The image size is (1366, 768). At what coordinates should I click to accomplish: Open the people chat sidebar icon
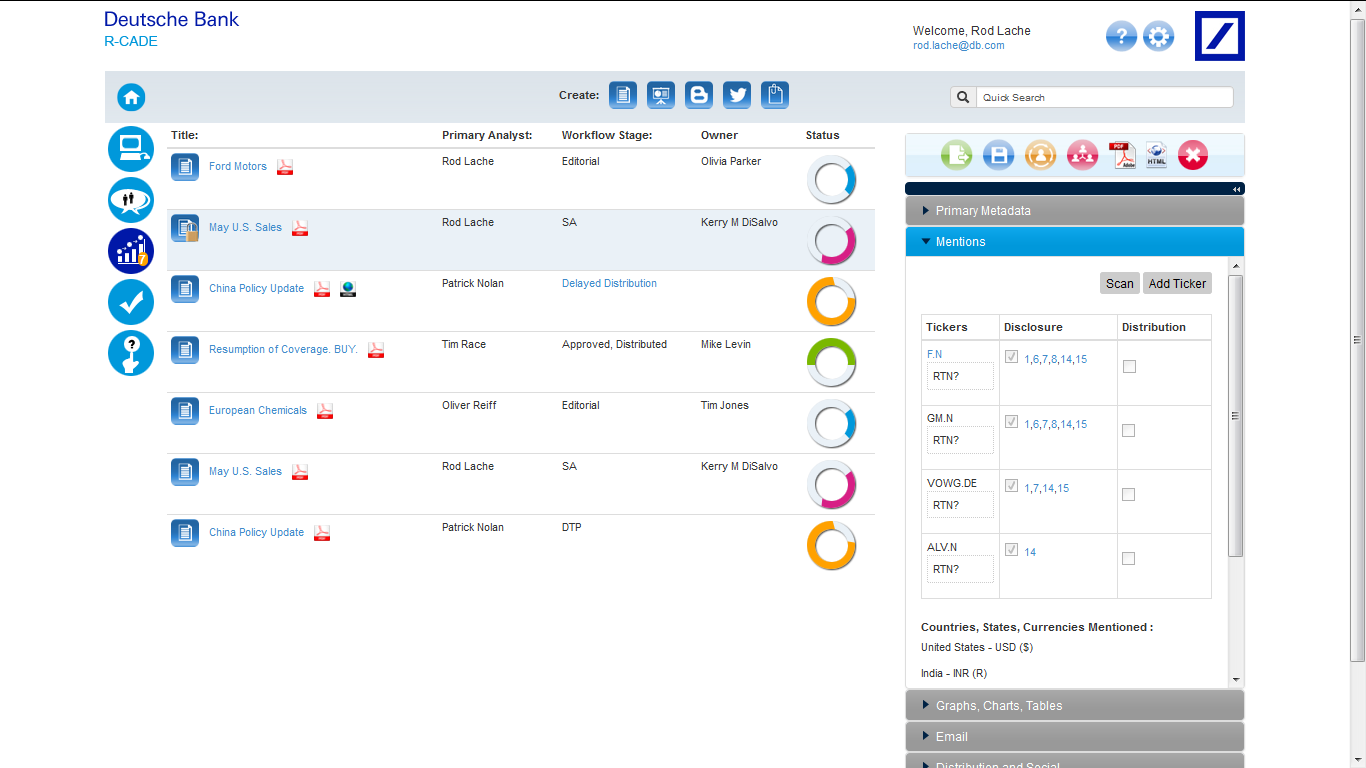coord(131,200)
